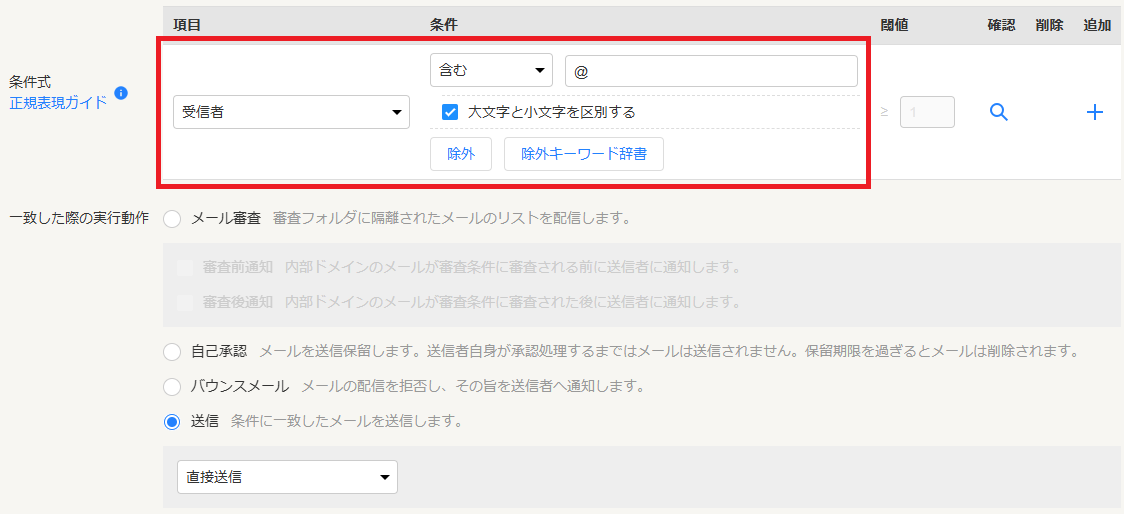Select the メール審査 radio button
1124x514 pixels.
pos(172,219)
